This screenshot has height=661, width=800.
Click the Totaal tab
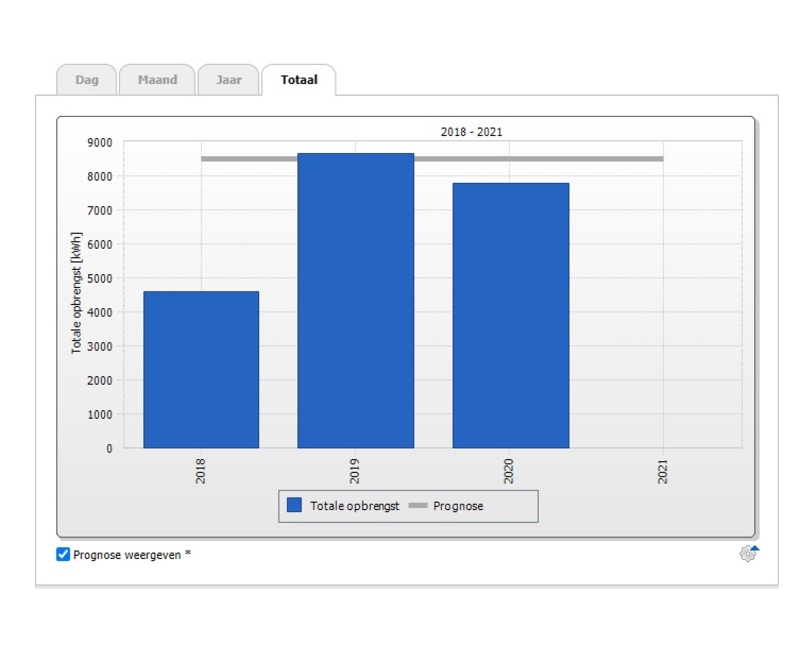[299, 80]
